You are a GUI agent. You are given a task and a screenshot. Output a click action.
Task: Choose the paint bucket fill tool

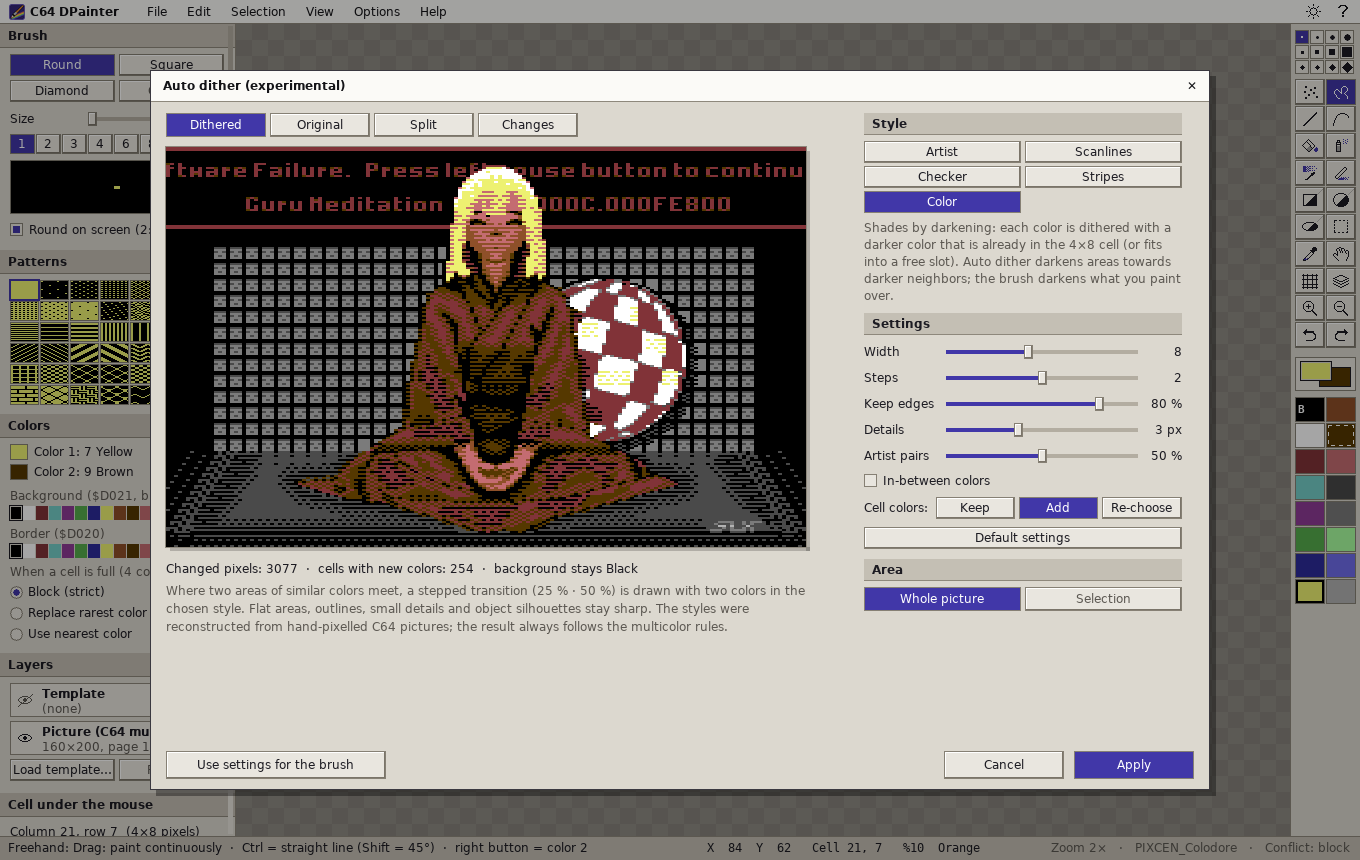(1310, 146)
